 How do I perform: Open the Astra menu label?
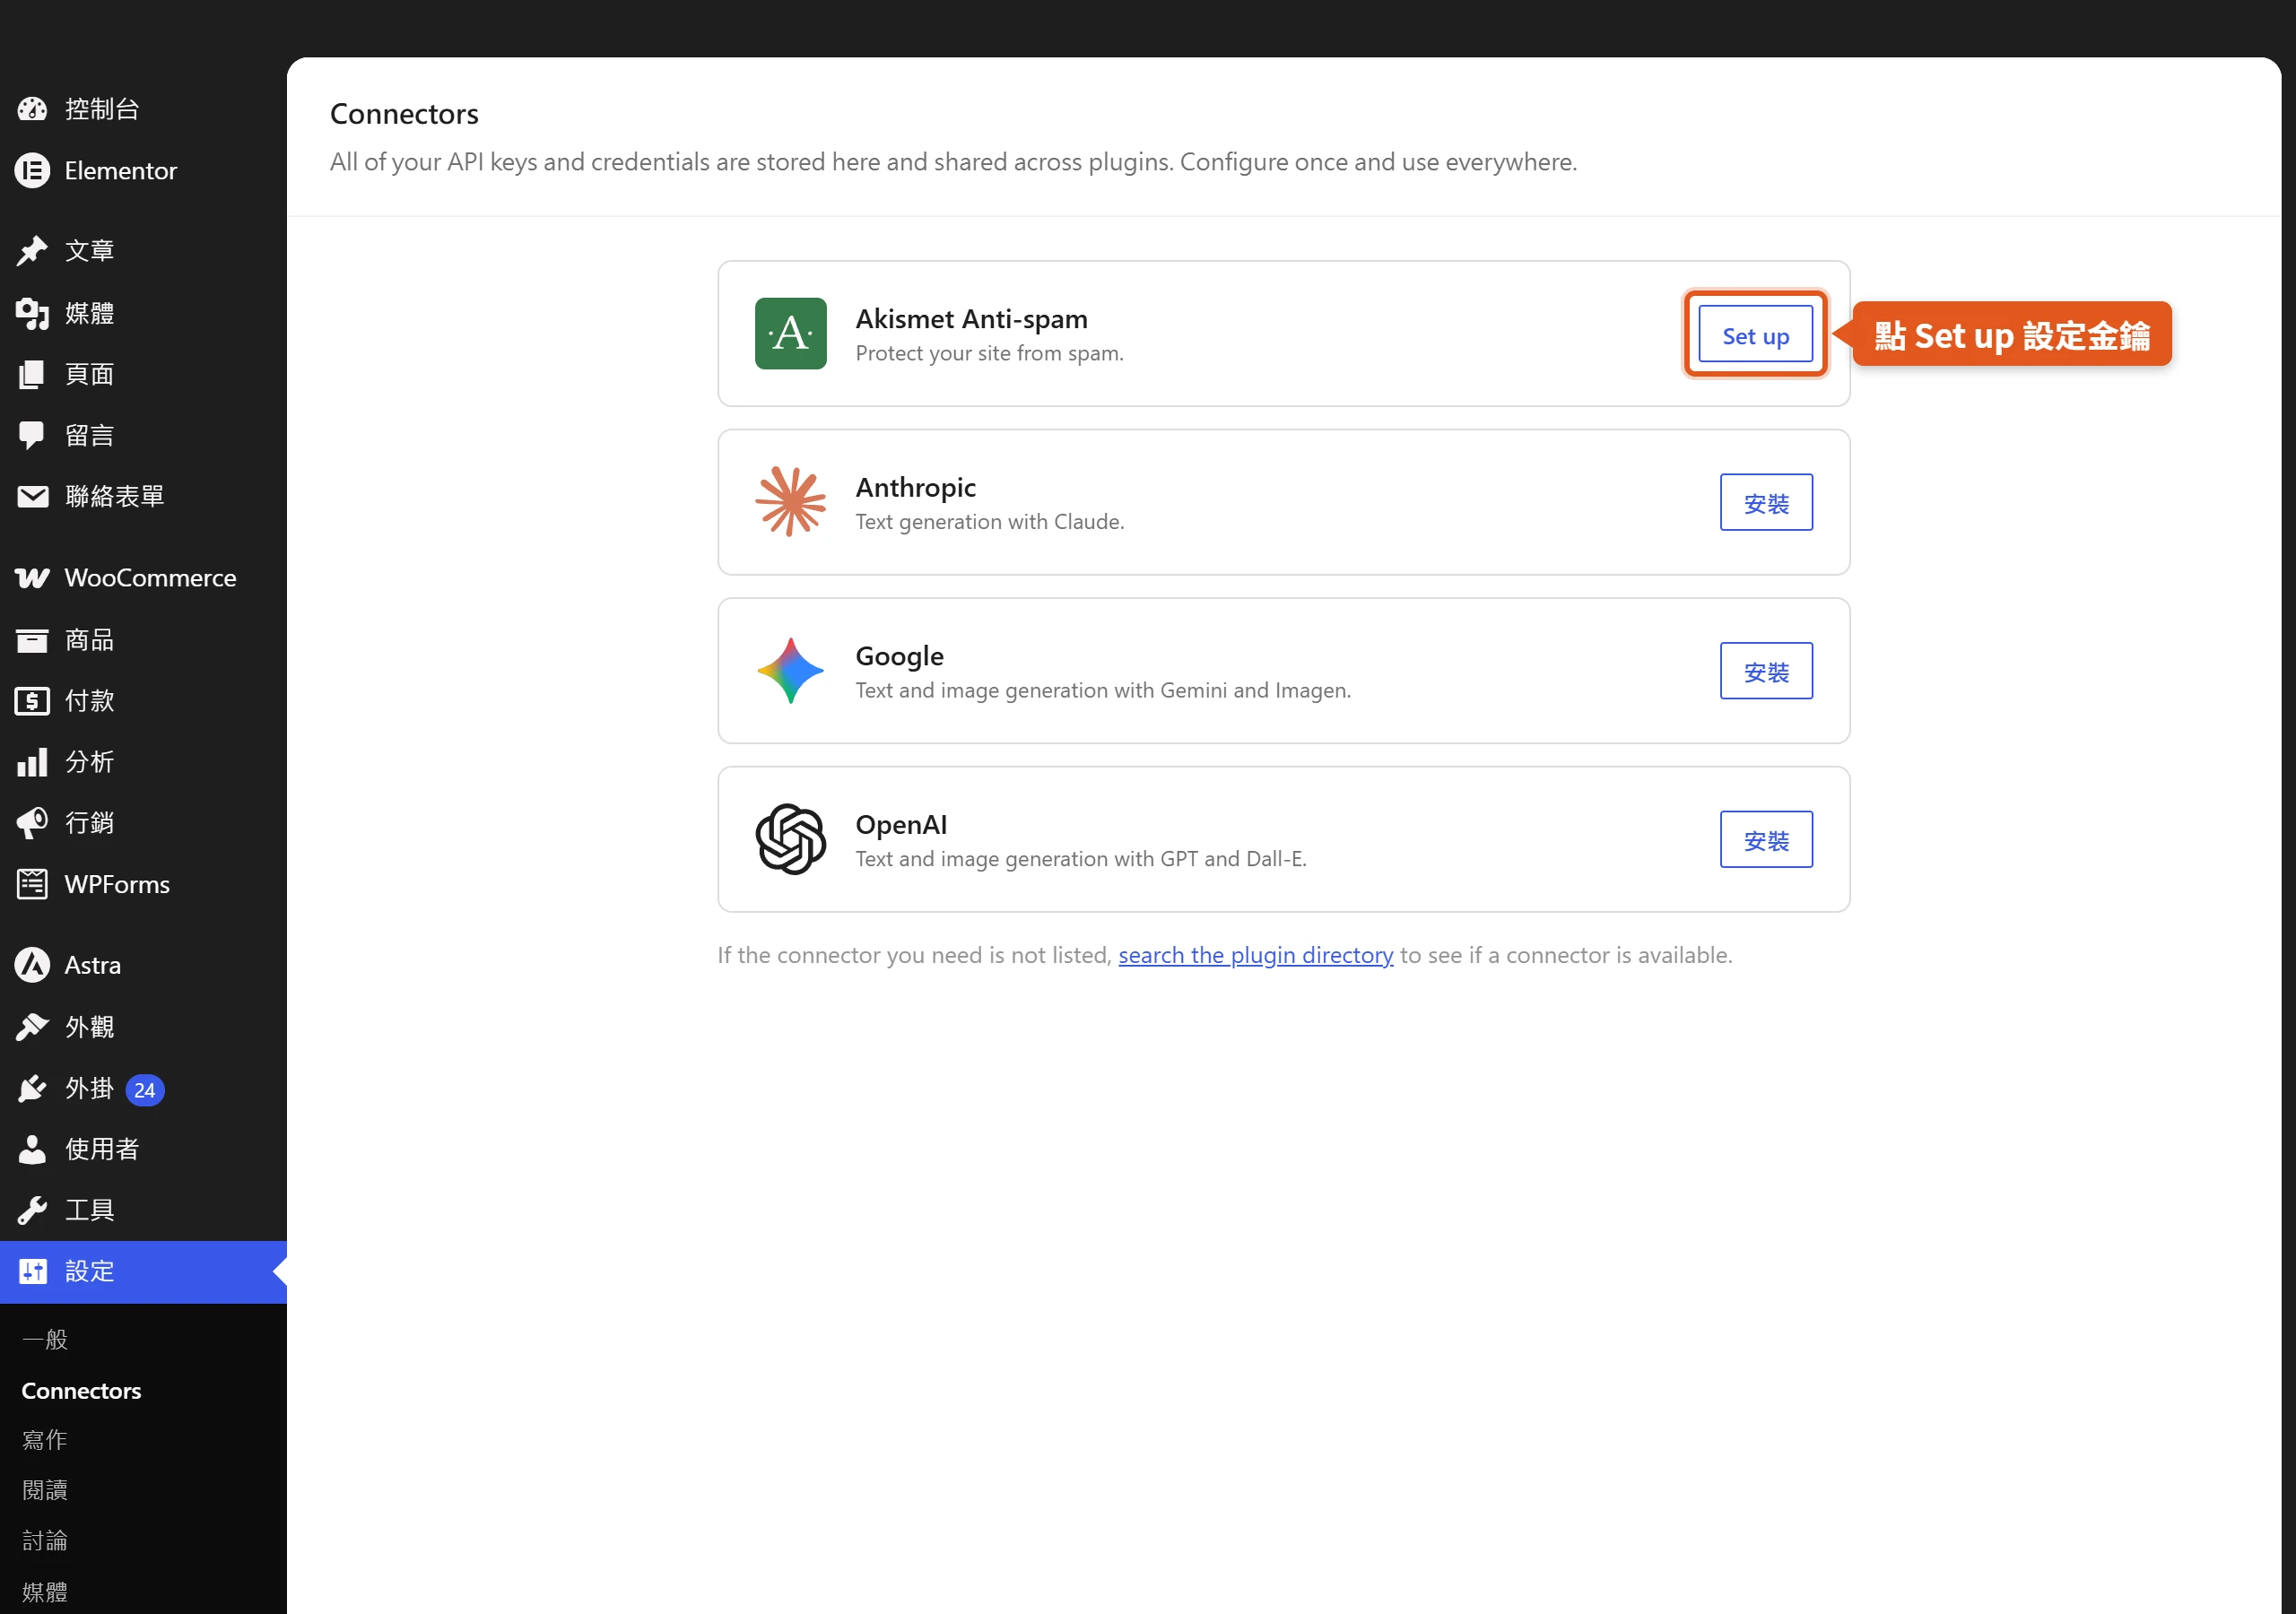pos(92,965)
